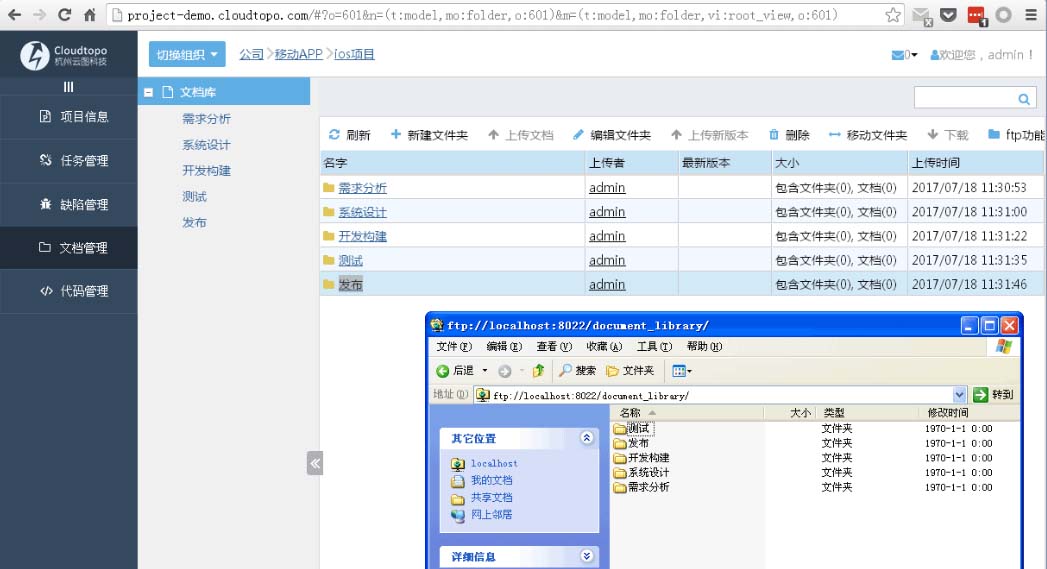Collapse the 文档库 tree node
The width and height of the screenshot is (1047, 569).
149,92
